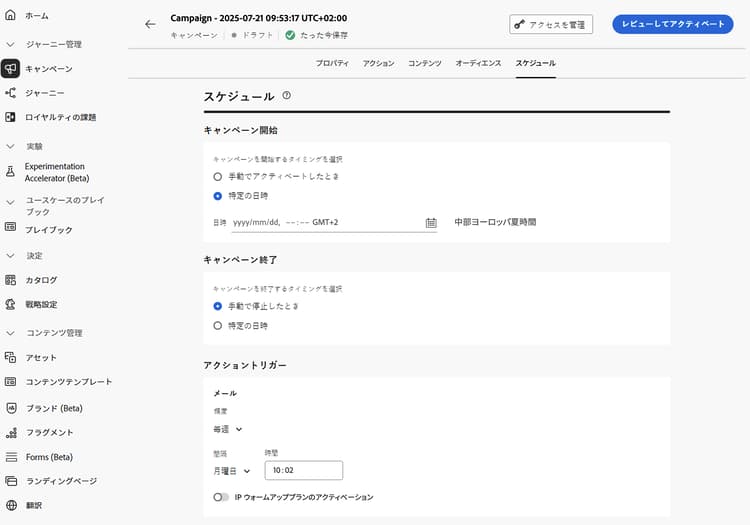Open the 毎週 frequency dropdown
750x525 pixels.
pyautogui.click(x=228, y=429)
